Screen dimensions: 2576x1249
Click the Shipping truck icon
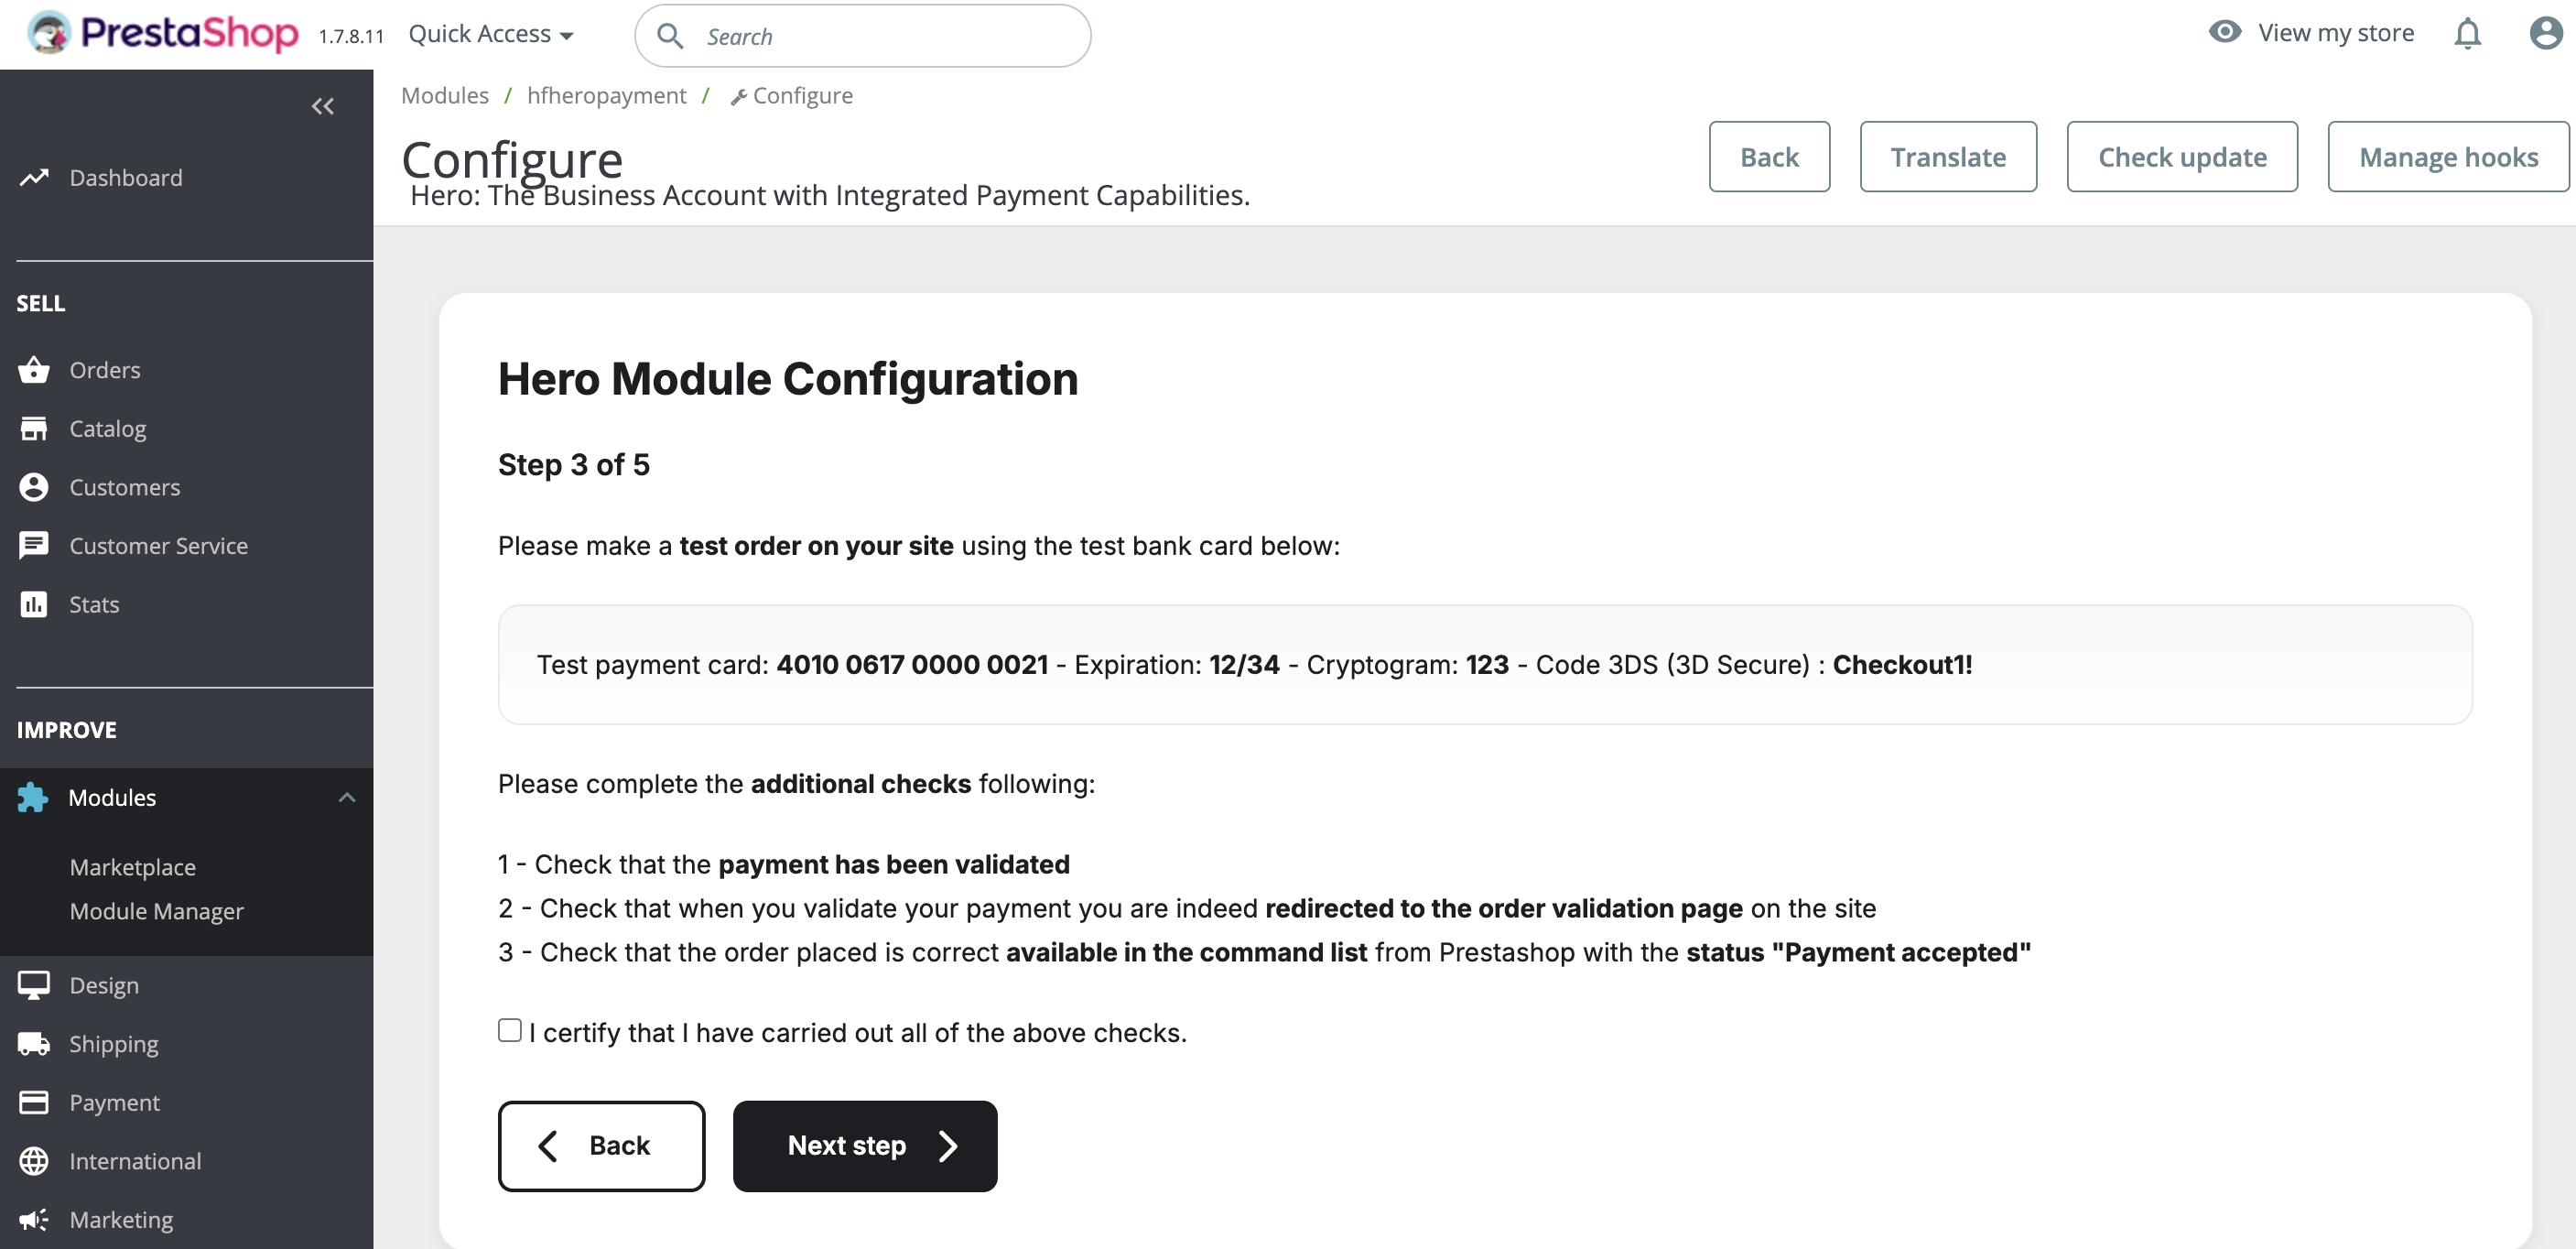(x=34, y=1043)
